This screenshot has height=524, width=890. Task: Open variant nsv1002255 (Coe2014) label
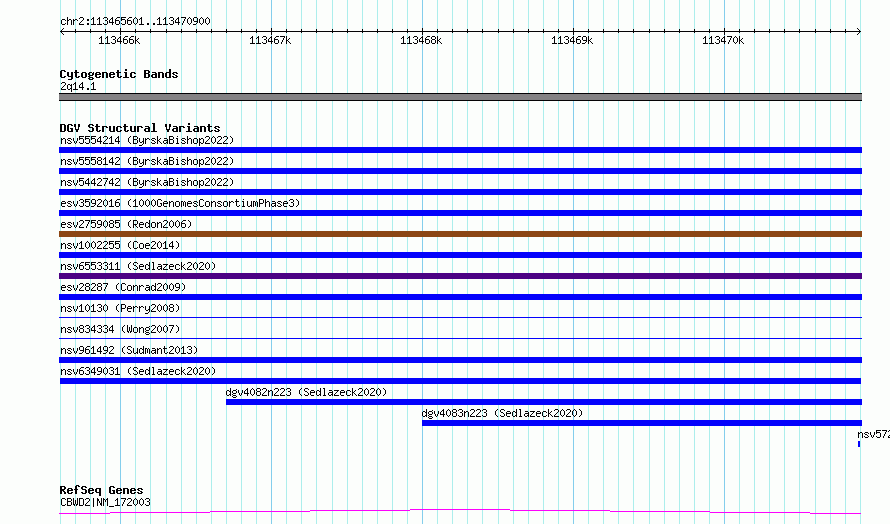point(120,245)
